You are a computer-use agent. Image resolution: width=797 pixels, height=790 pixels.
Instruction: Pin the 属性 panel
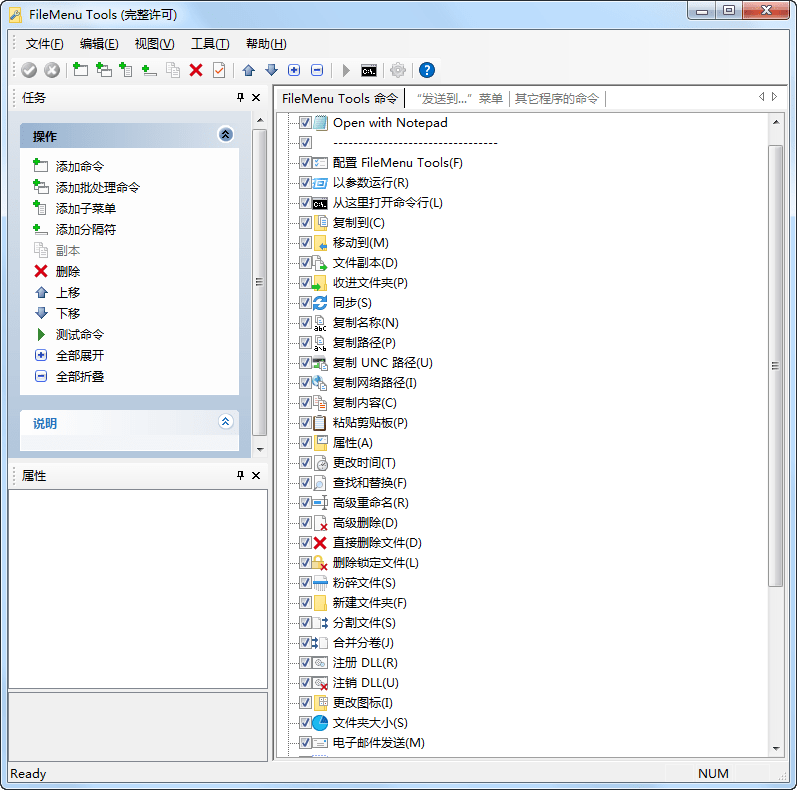coord(240,475)
